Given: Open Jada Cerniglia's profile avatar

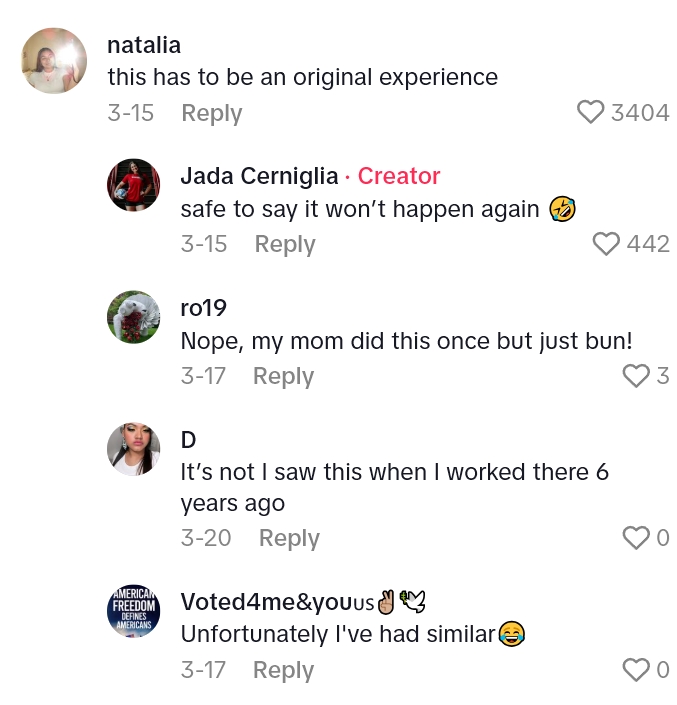Looking at the screenshot, I should pyautogui.click(x=133, y=185).
